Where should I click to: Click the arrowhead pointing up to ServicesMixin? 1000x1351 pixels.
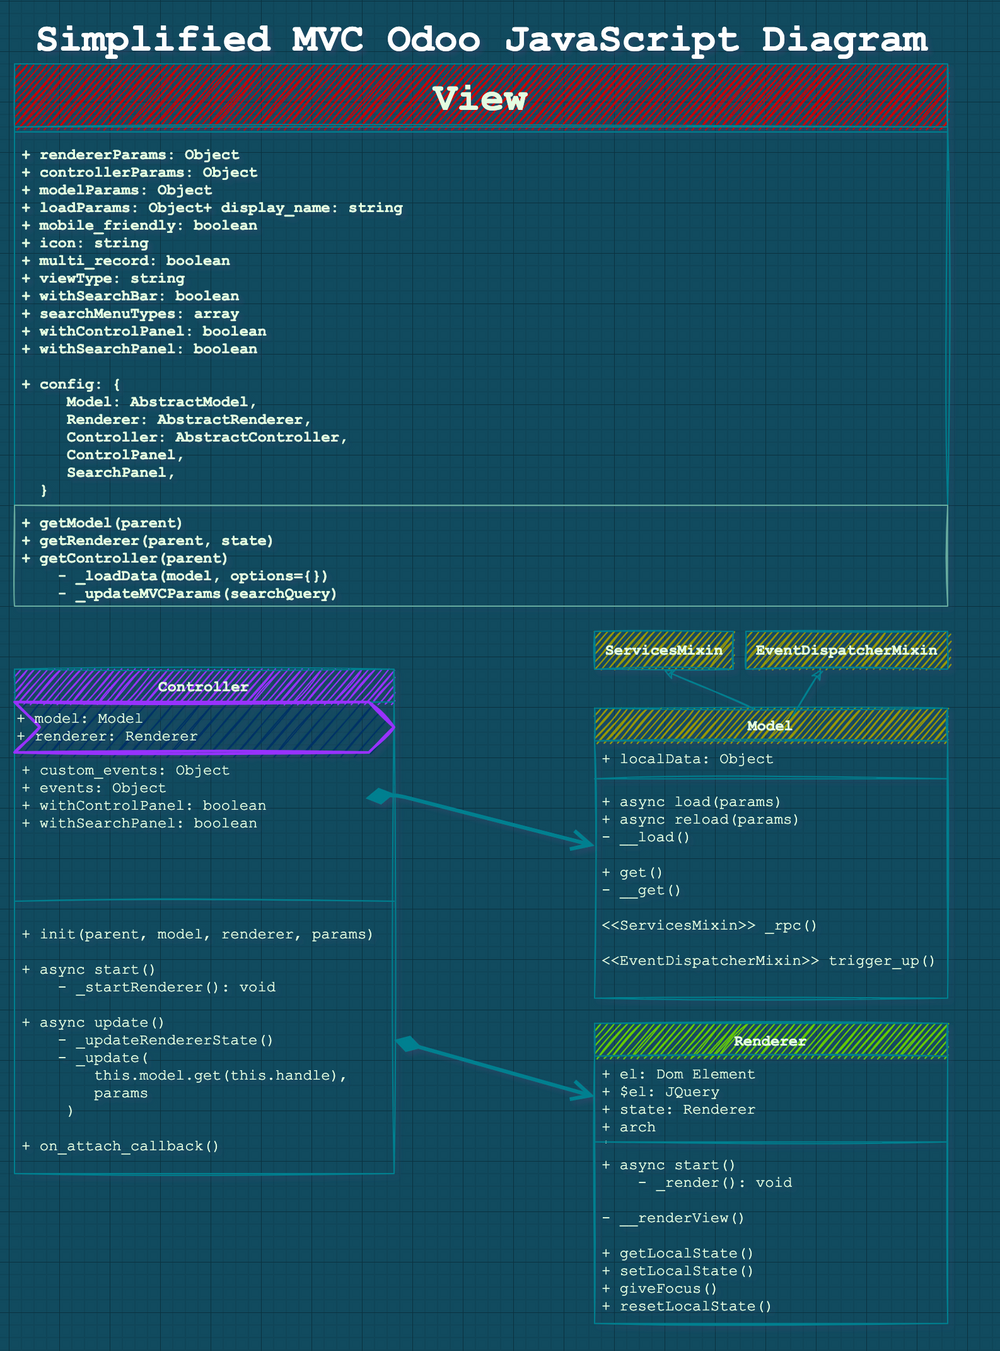point(670,673)
